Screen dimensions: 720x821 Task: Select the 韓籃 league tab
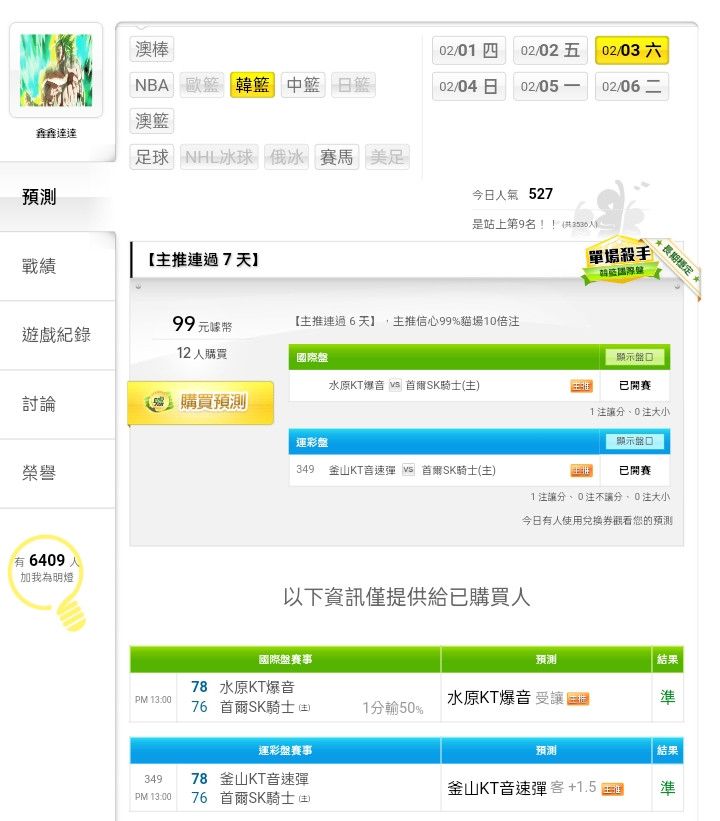252,85
